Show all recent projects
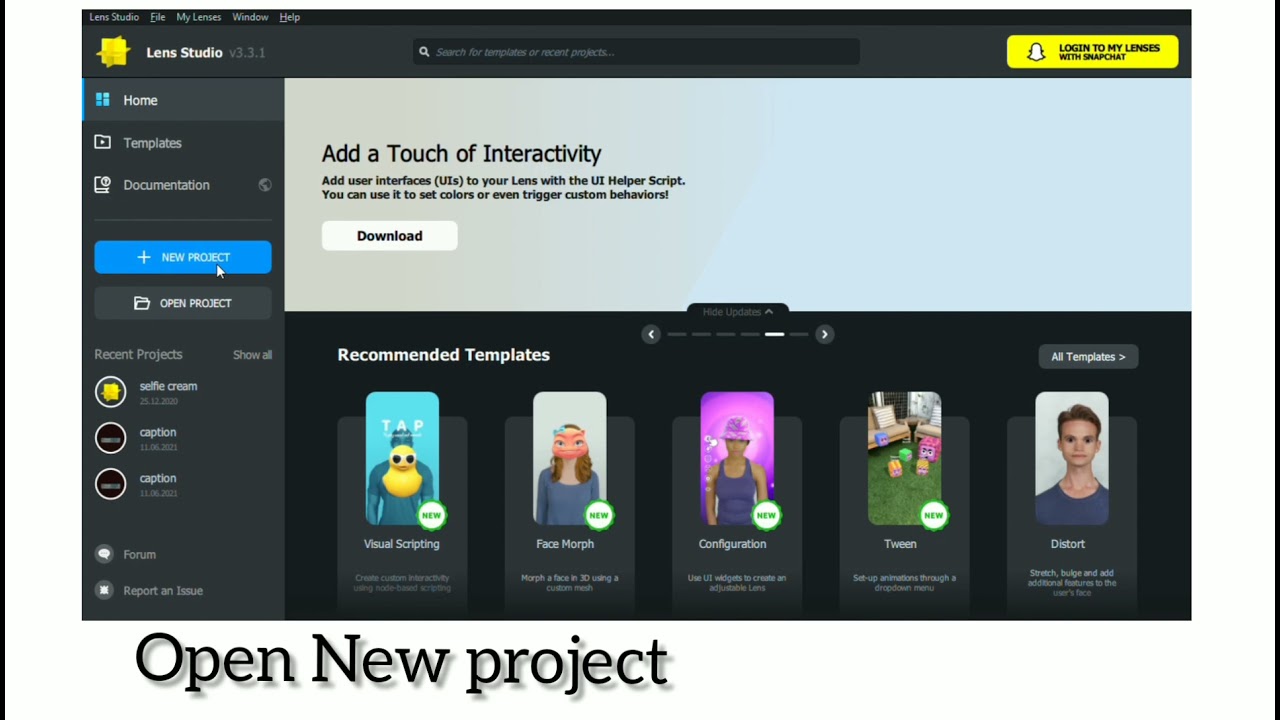Image resolution: width=1280 pixels, height=720 pixels. [252, 355]
